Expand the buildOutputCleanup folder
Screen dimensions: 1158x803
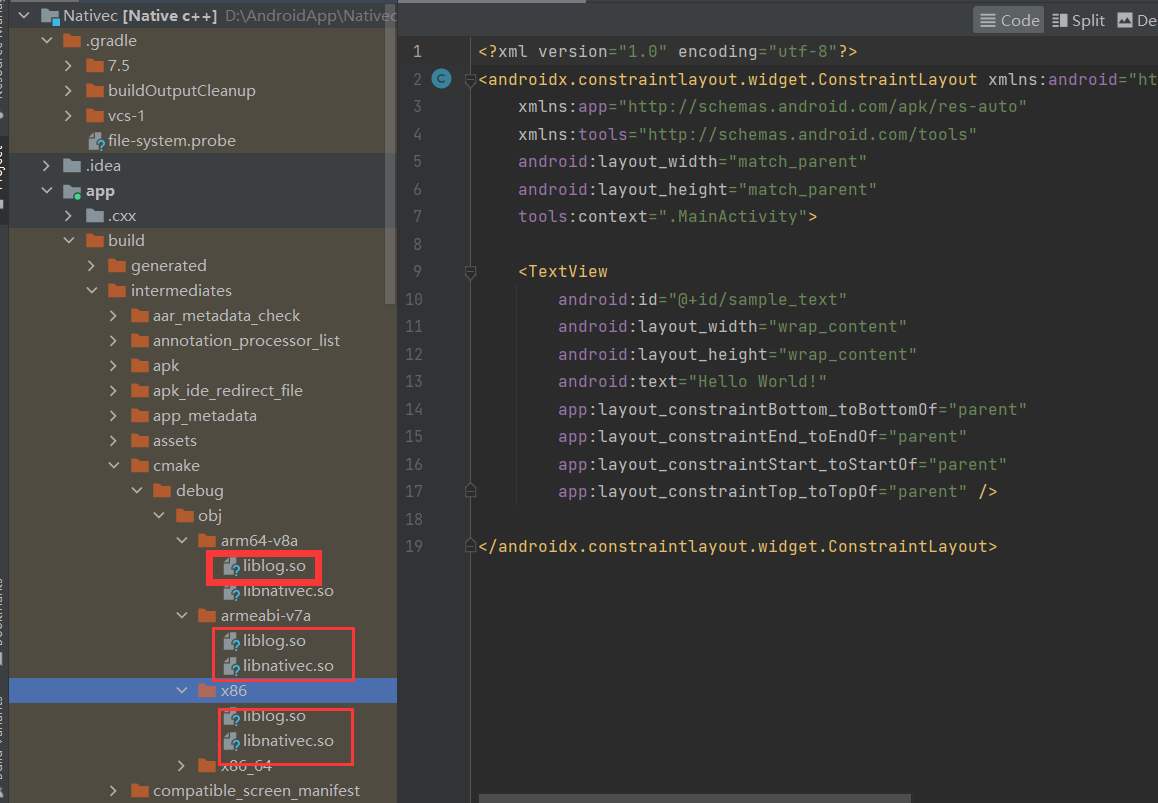69,91
